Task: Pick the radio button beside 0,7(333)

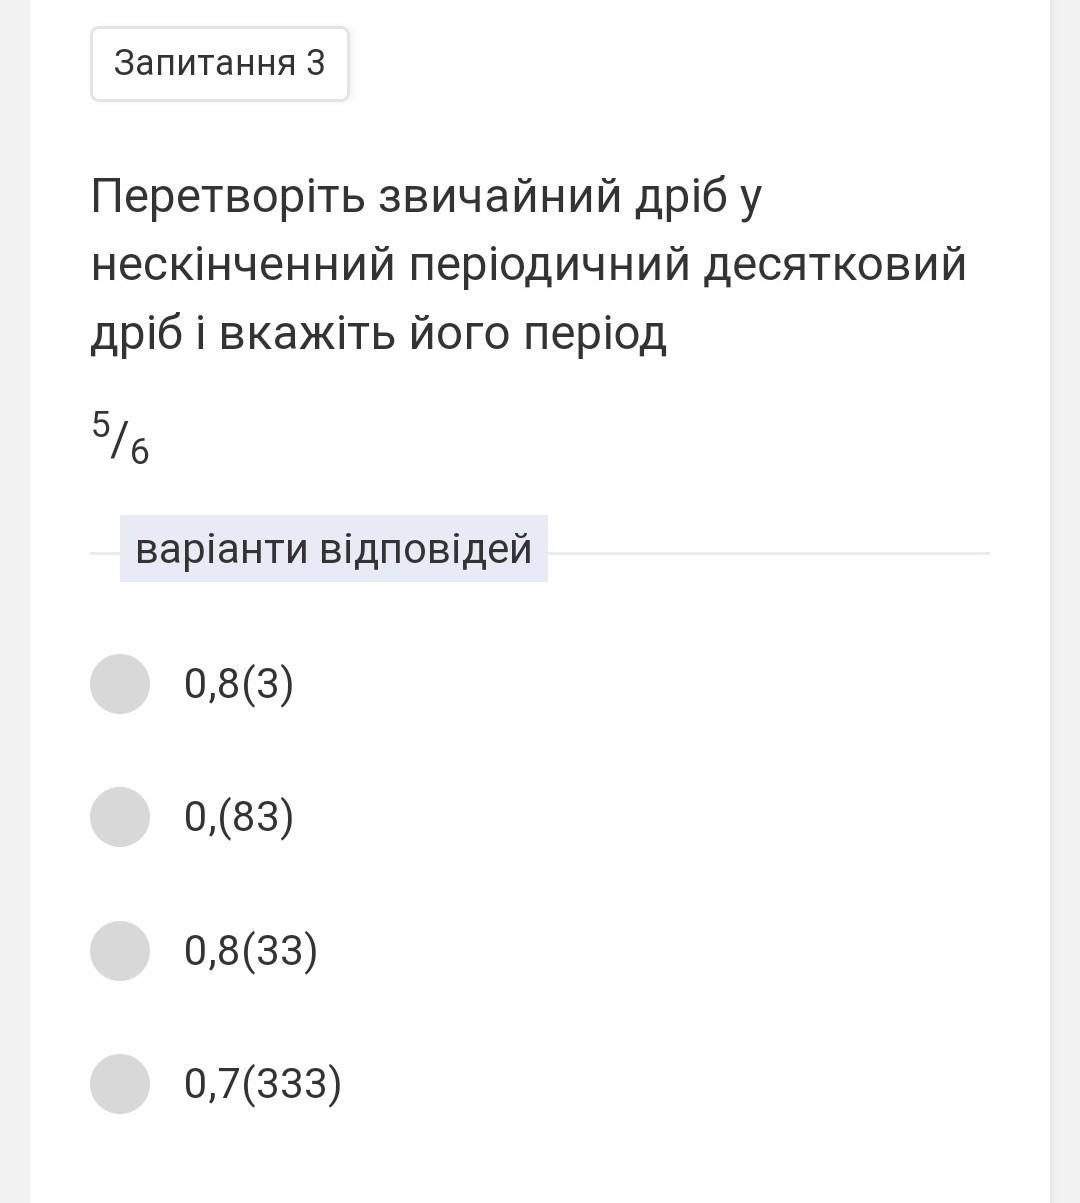Action: click(x=120, y=1084)
